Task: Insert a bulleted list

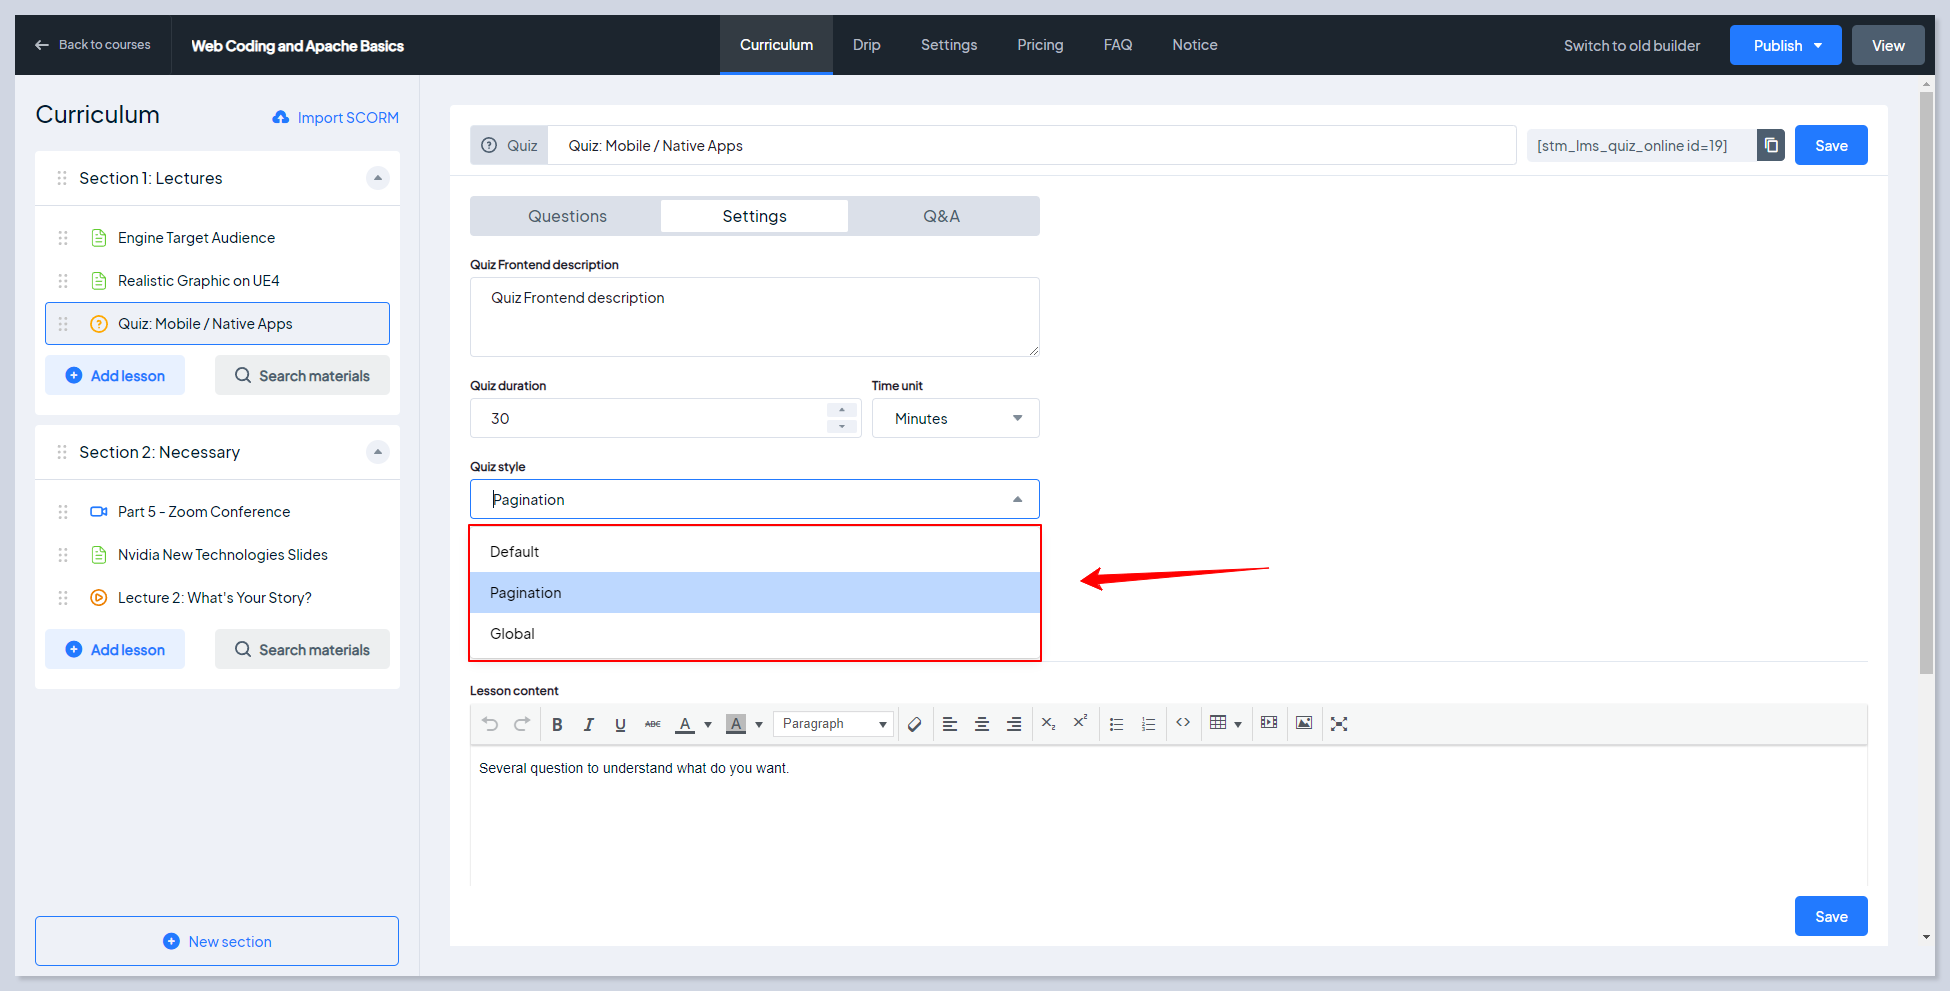Action: (x=1116, y=724)
